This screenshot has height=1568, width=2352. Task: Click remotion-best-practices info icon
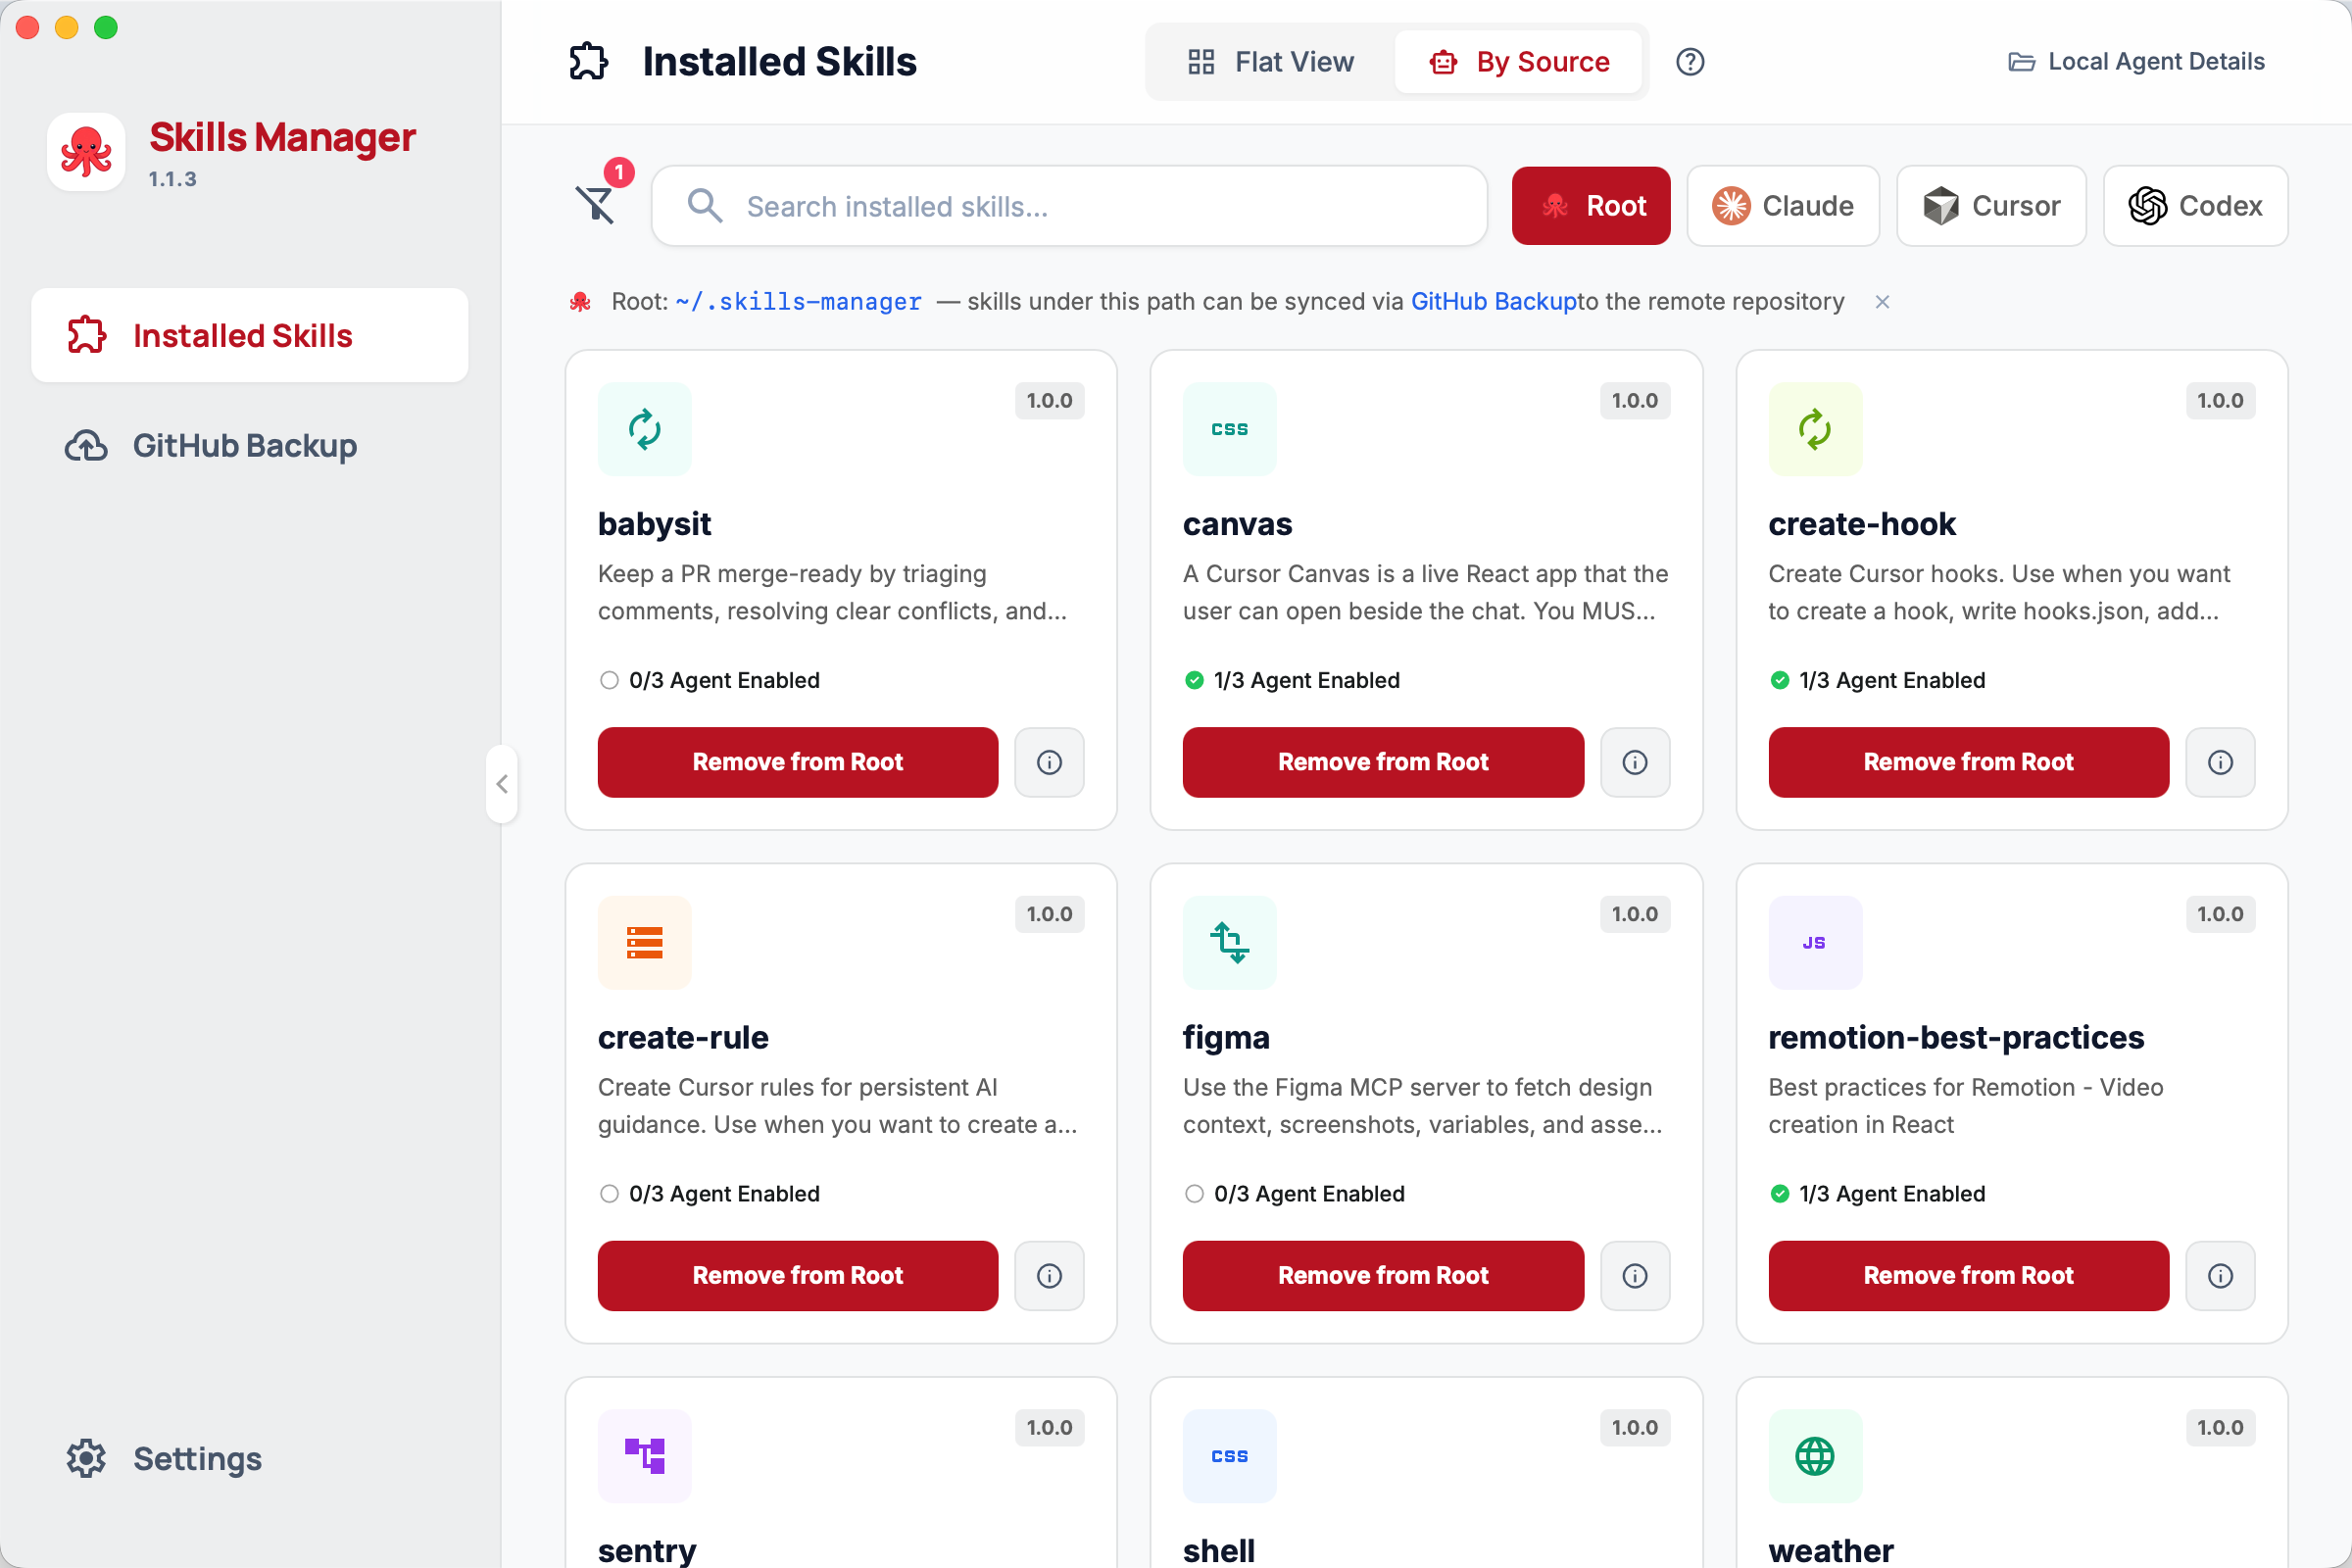2219,1275
